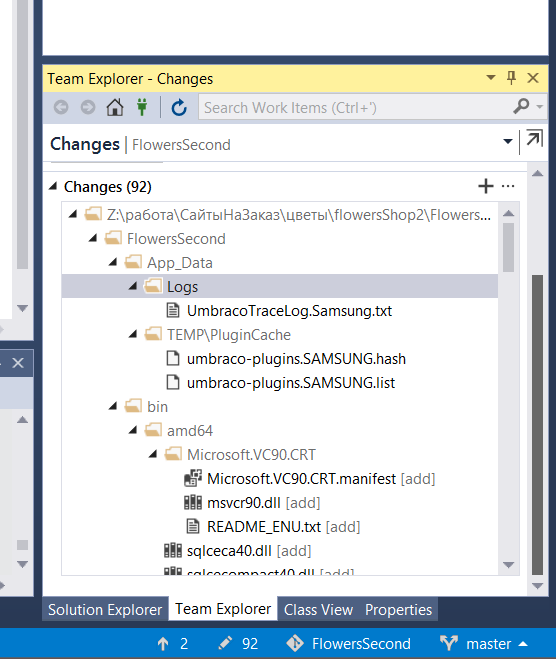This screenshot has height=659, width=556.
Task: Close the left-side docked panel
Action: tap(18, 363)
